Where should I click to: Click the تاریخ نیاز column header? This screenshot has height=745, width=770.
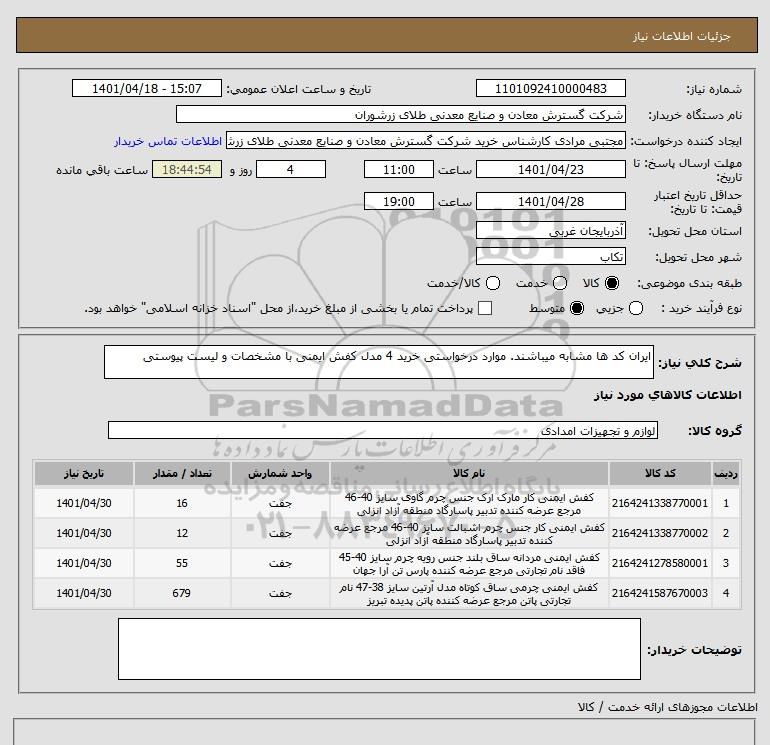pyautogui.click(x=84, y=473)
